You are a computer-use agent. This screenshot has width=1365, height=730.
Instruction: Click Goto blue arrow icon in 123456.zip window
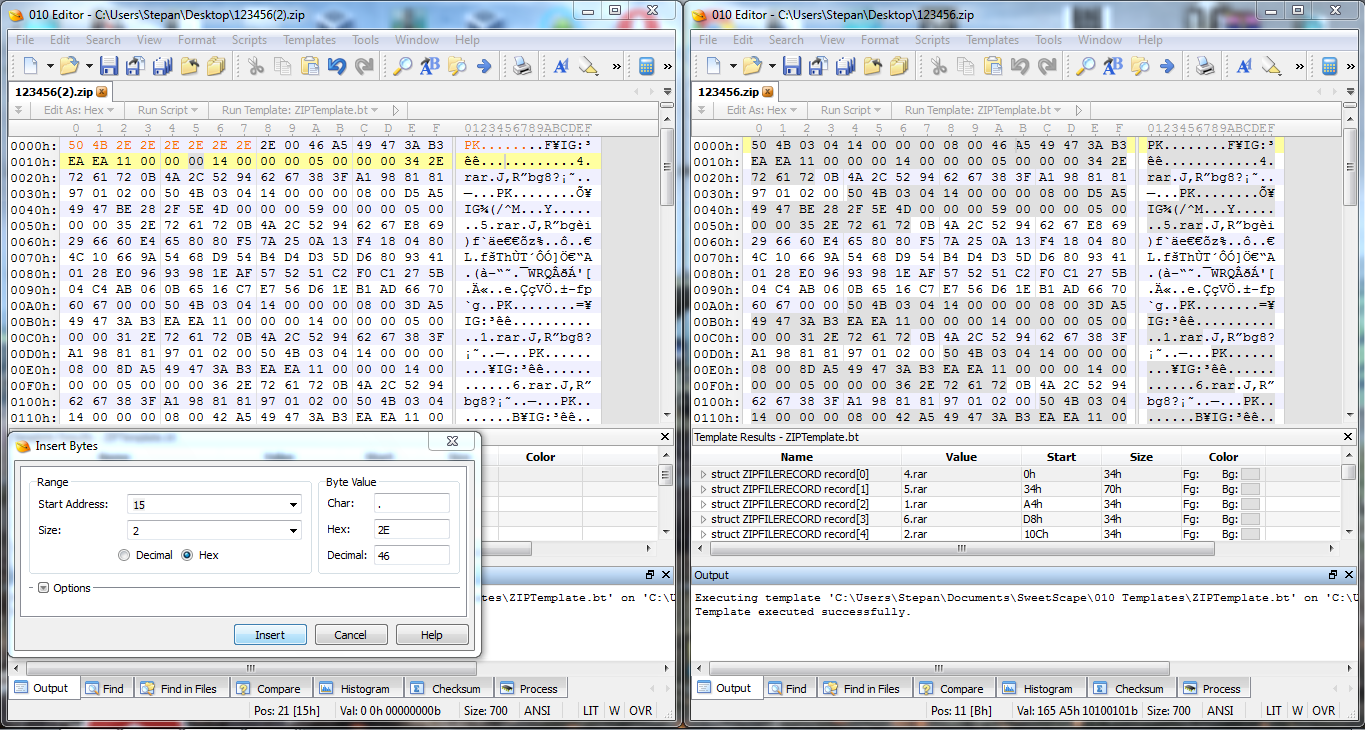1166,67
